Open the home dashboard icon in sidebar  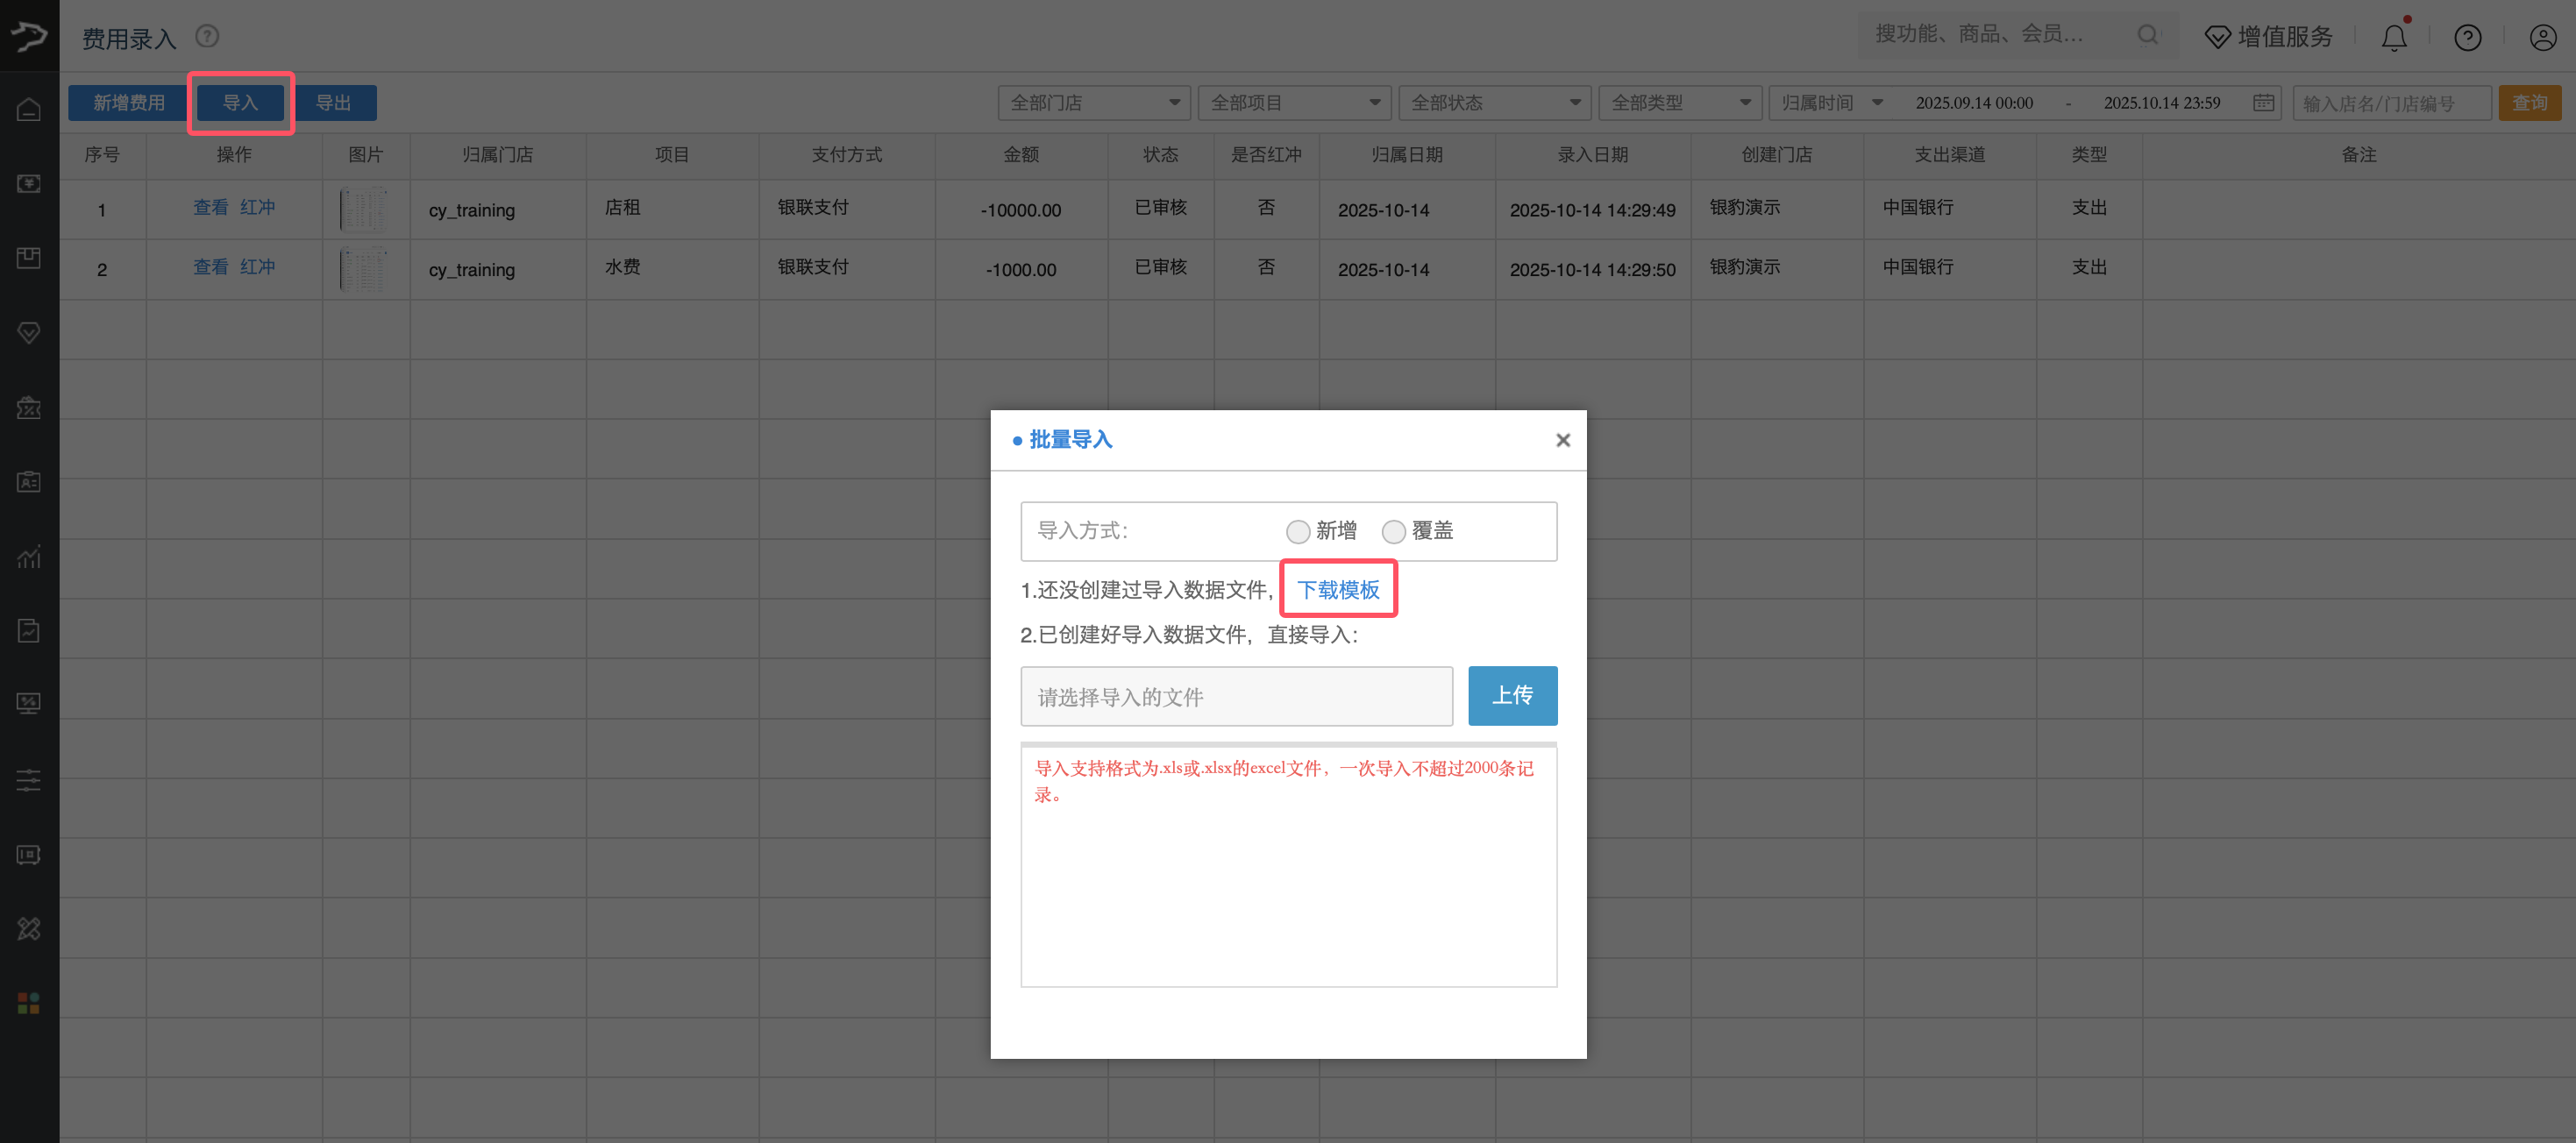[28, 110]
